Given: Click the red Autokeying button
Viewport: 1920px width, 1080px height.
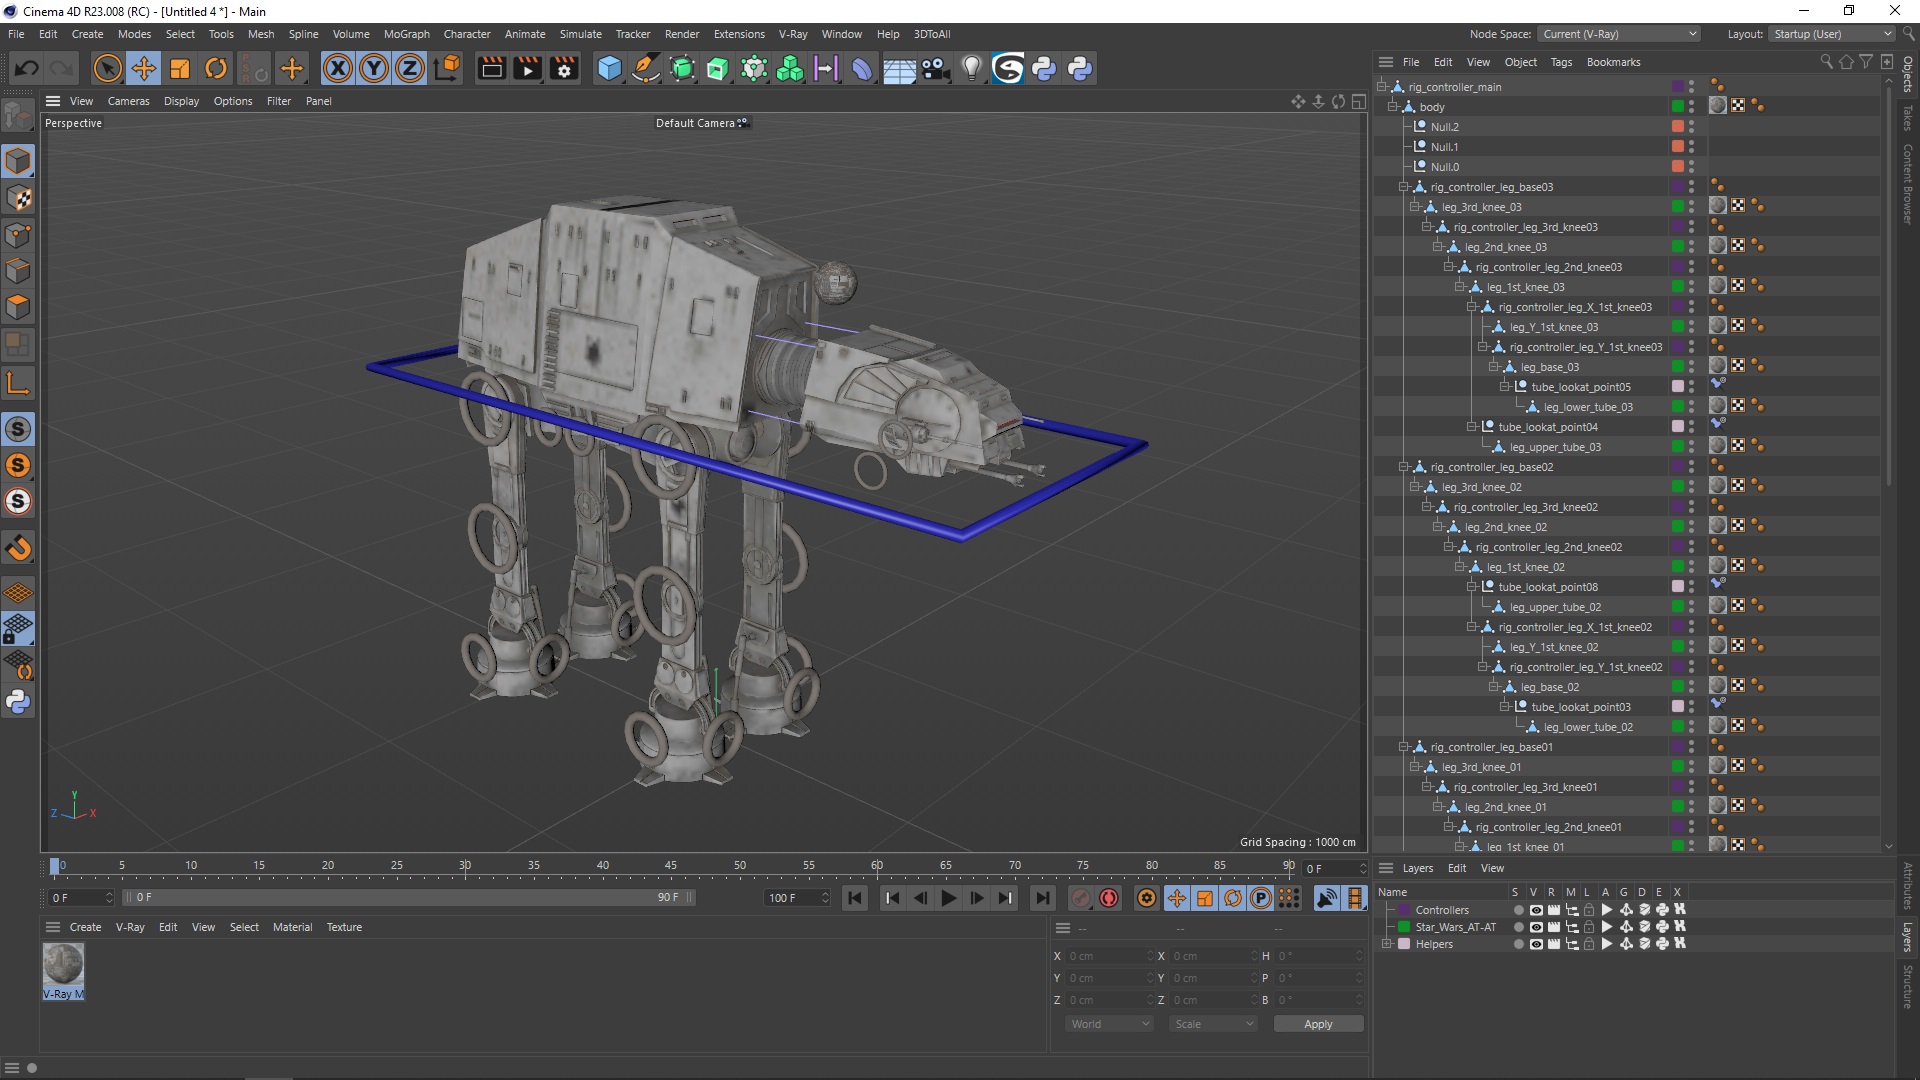Looking at the screenshot, I should pyautogui.click(x=1108, y=898).
